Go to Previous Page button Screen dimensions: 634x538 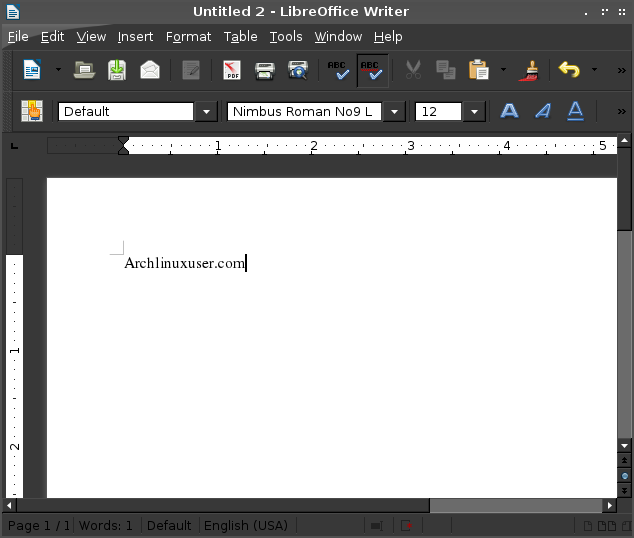coord(625,460)
